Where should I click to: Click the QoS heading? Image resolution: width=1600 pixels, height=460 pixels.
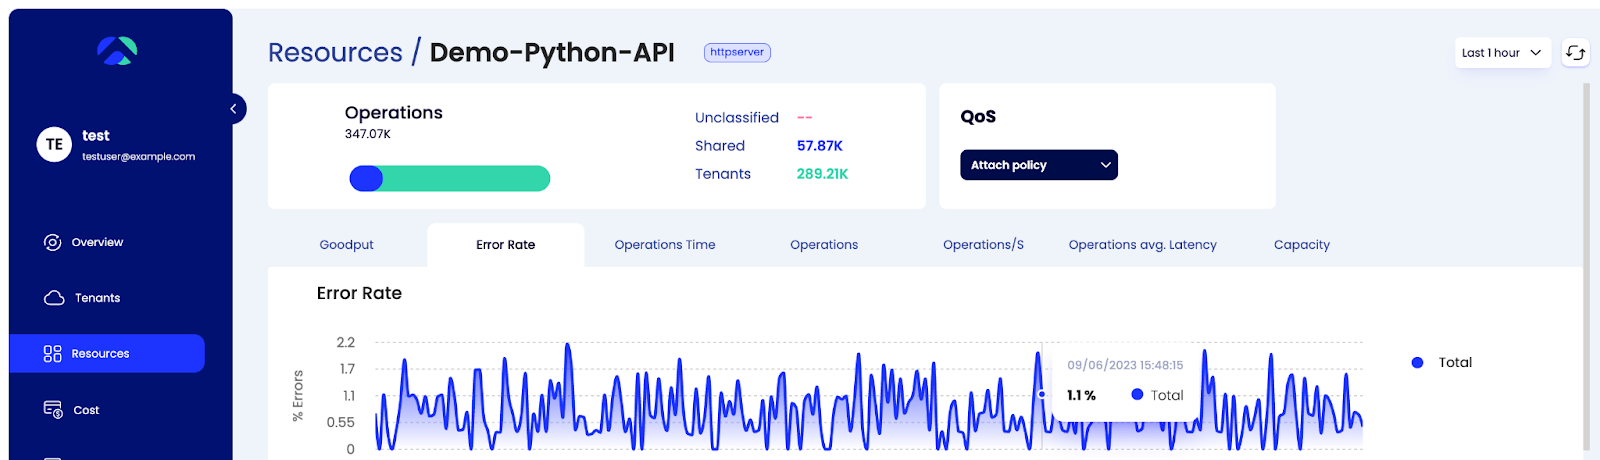click(x=978, y=116)
